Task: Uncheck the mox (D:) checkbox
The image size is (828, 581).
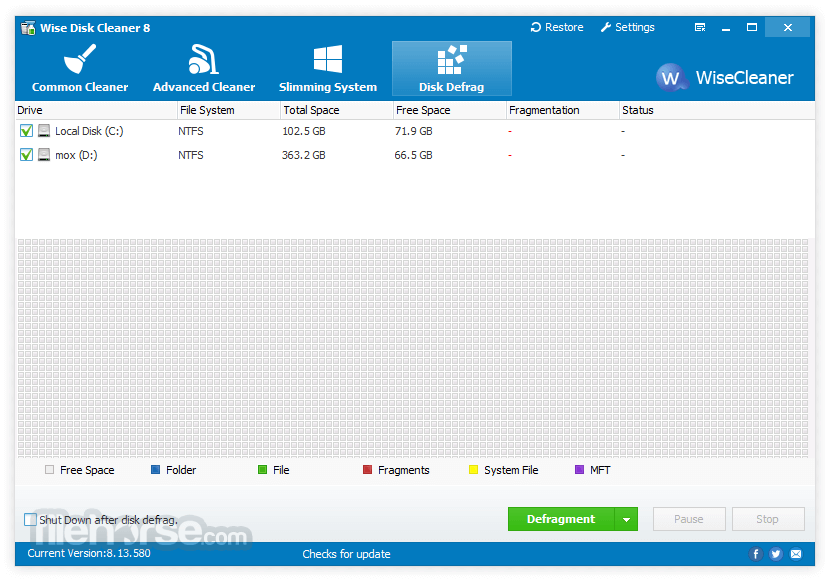Action: tap(26, 155)
